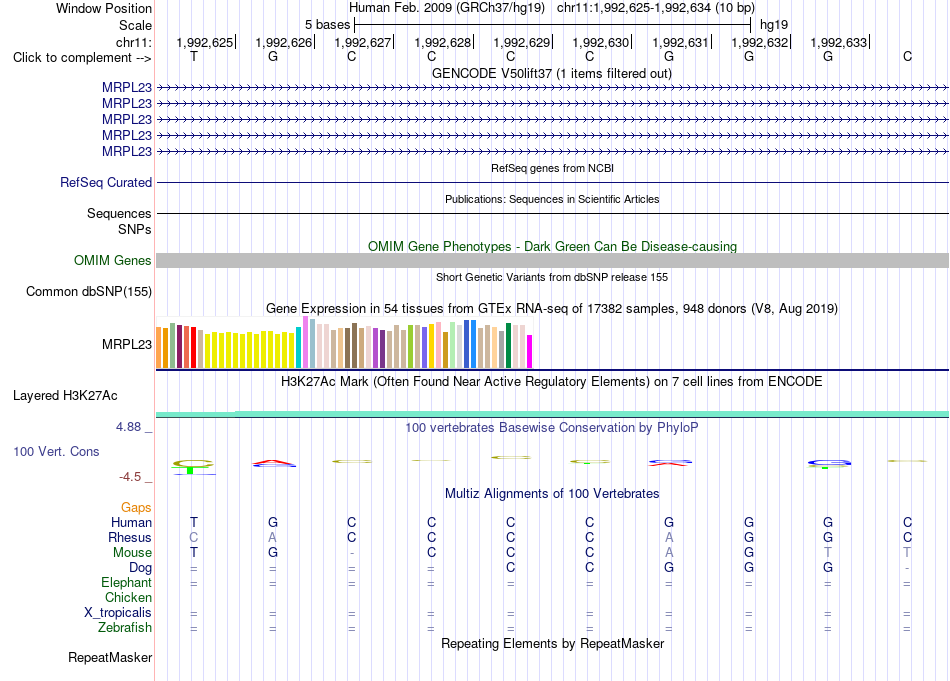Click the Rhesus alignment row label

click(x=130, y=537)
